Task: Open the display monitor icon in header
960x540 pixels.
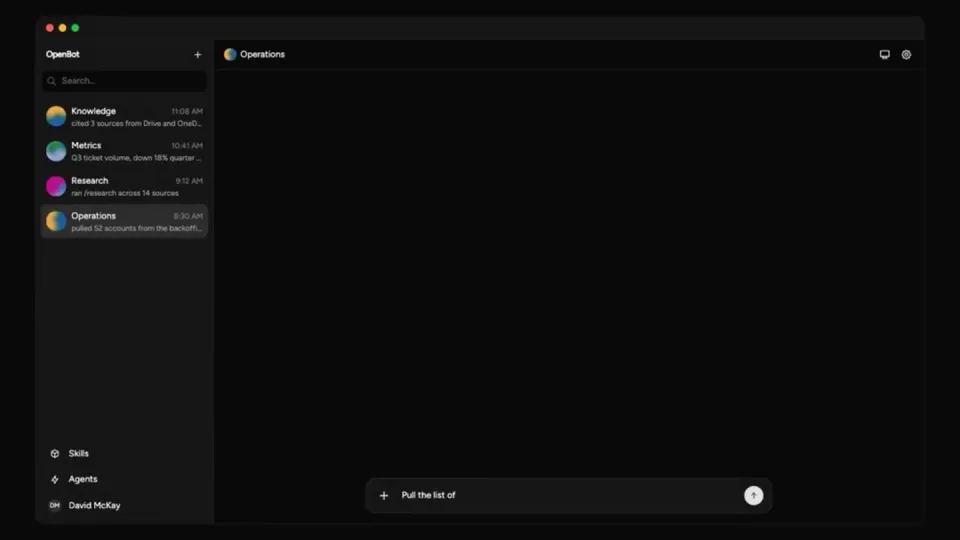Action: tap(885, 54)
